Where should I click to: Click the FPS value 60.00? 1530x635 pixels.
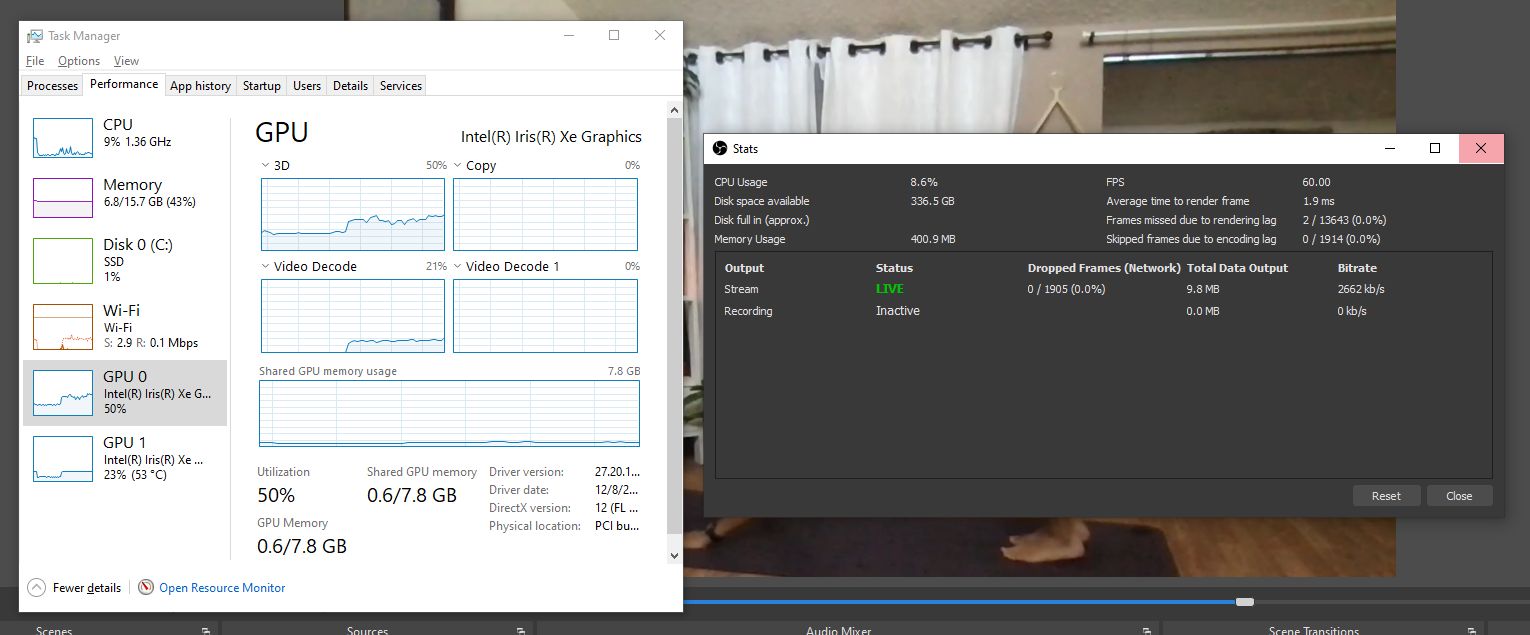click(x=1316, y=182)
